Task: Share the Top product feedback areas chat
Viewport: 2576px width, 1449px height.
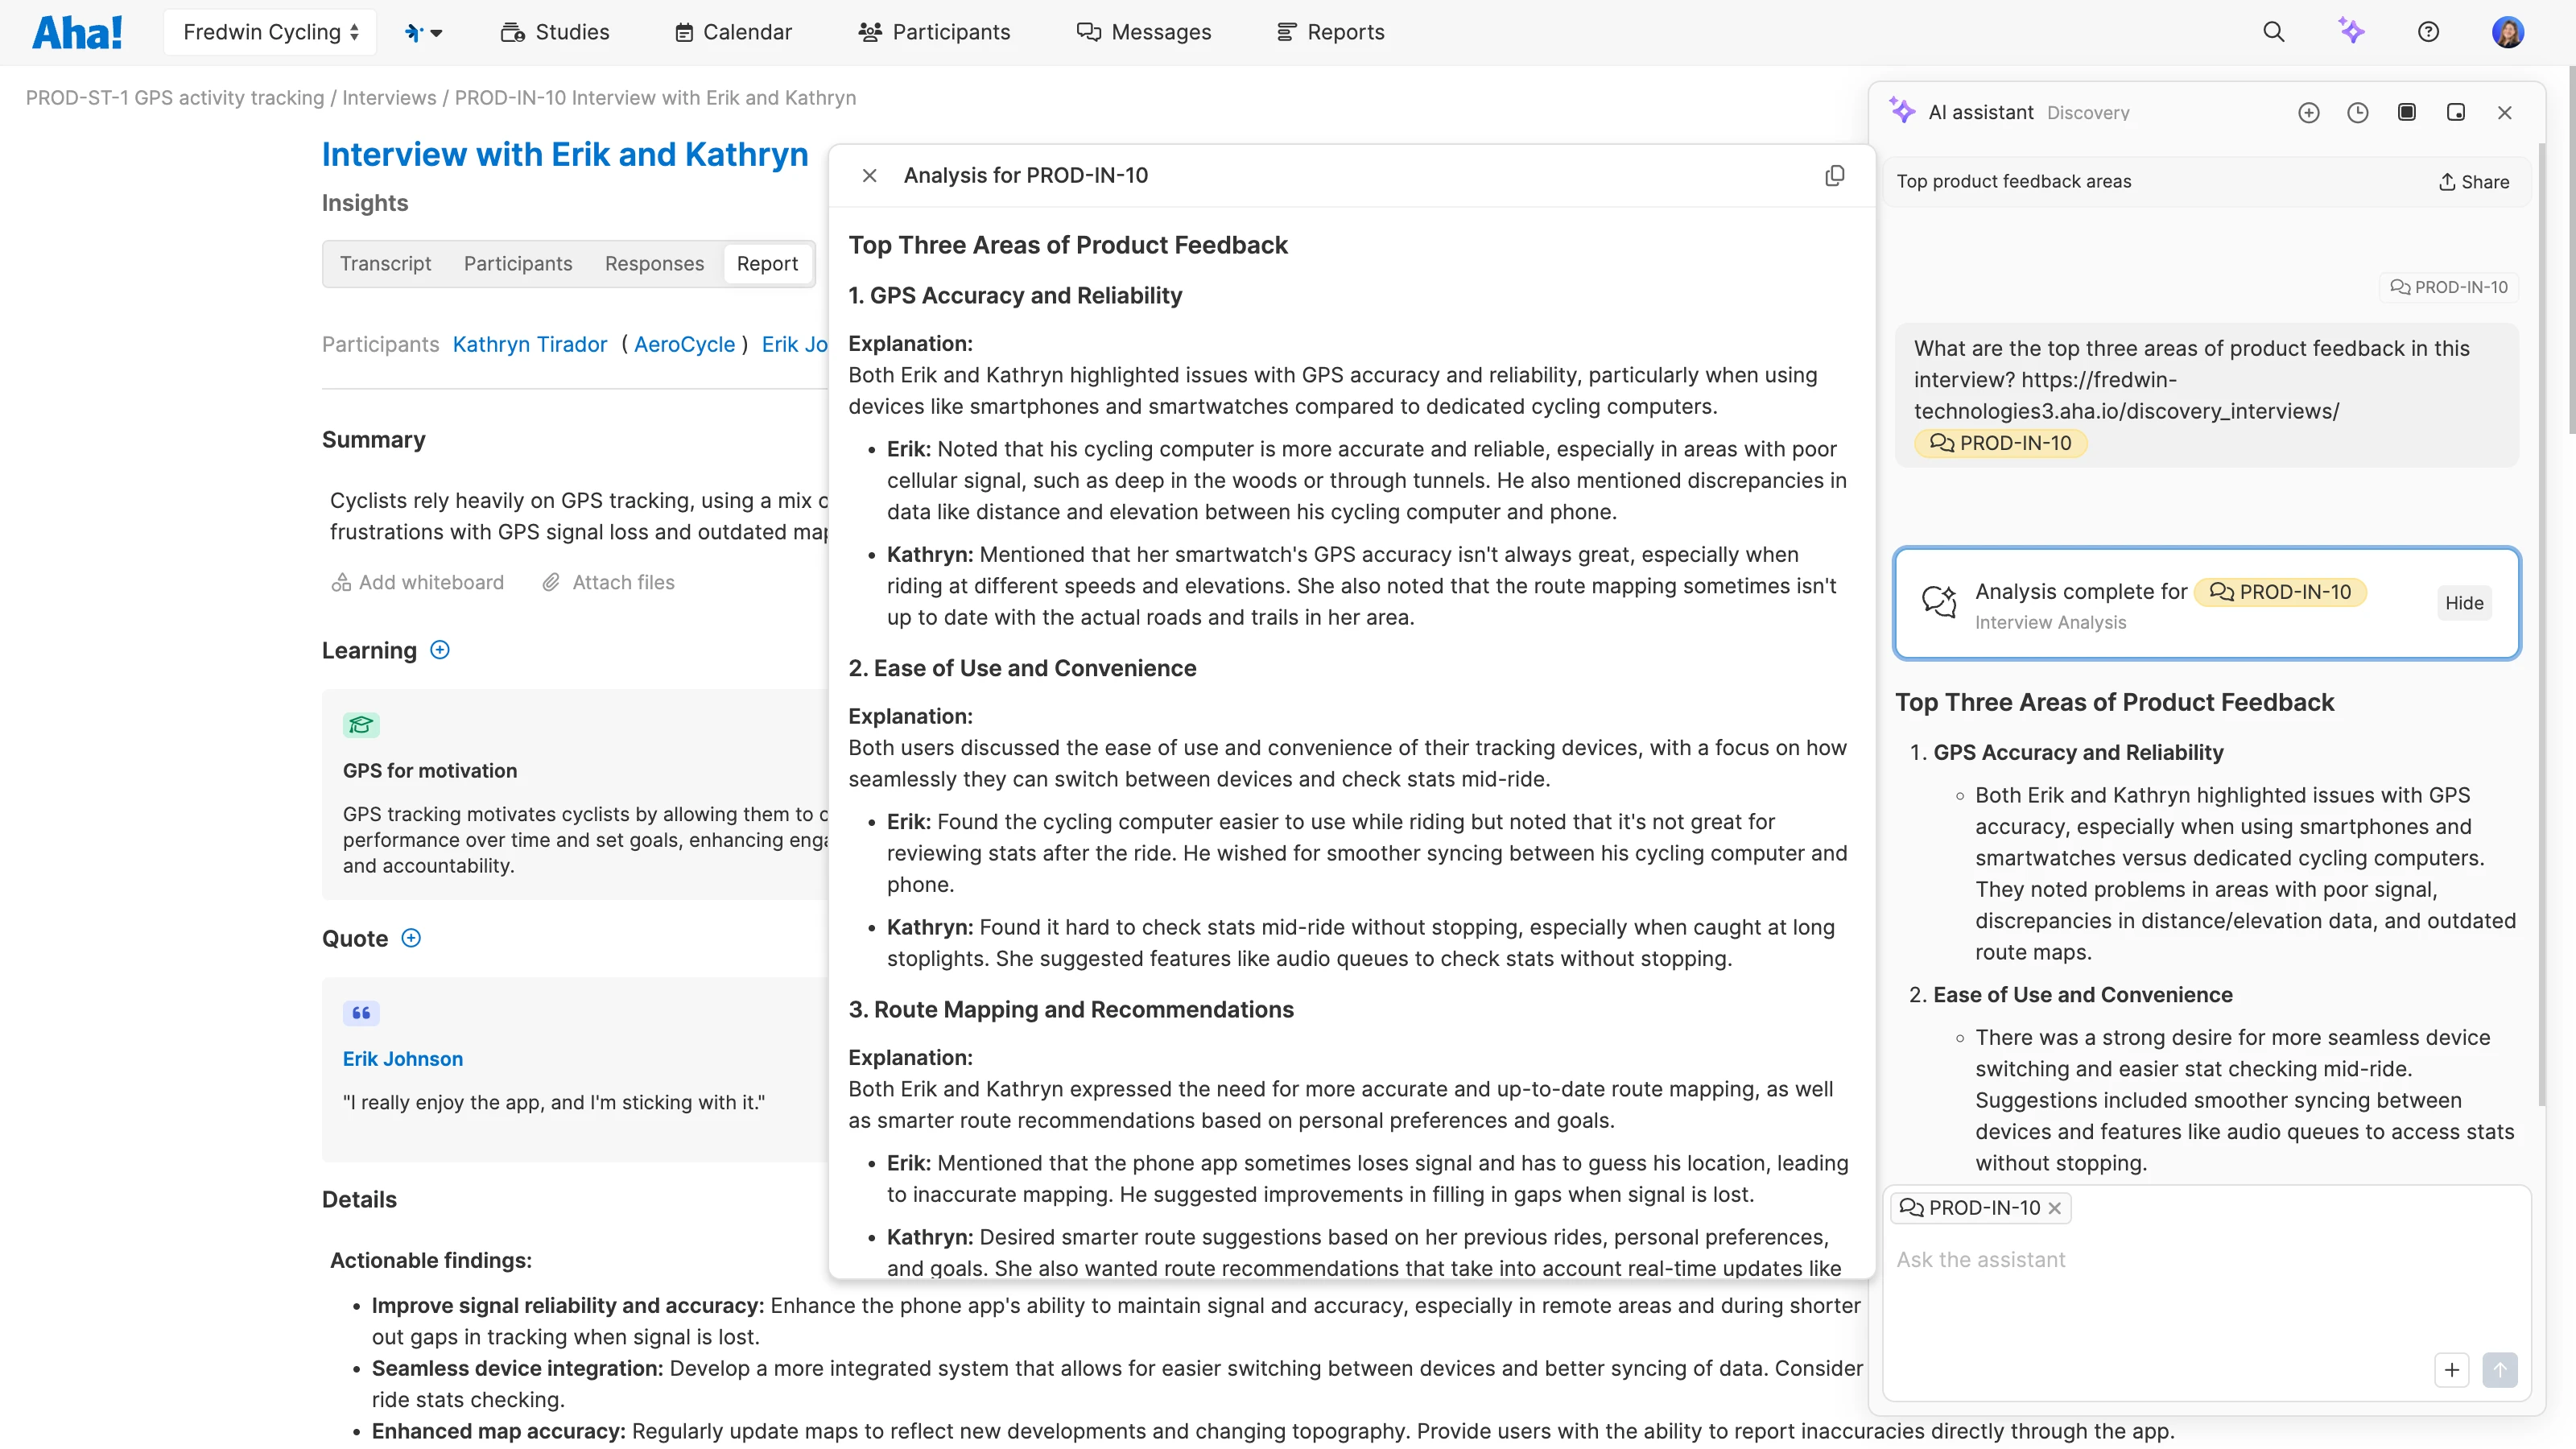Action: [x=2473, y=181]
